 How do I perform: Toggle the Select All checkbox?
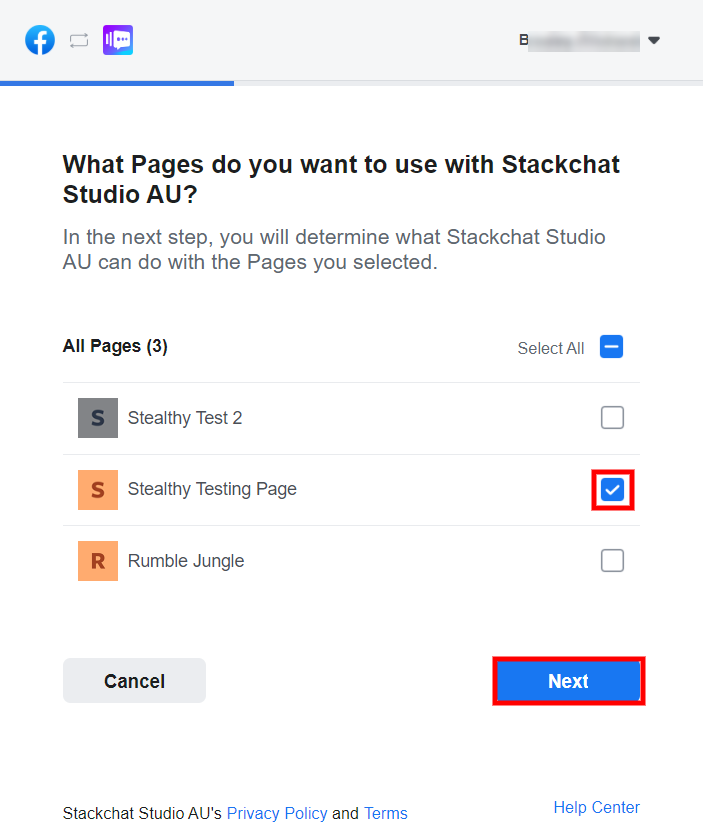(x=611, y=347)
